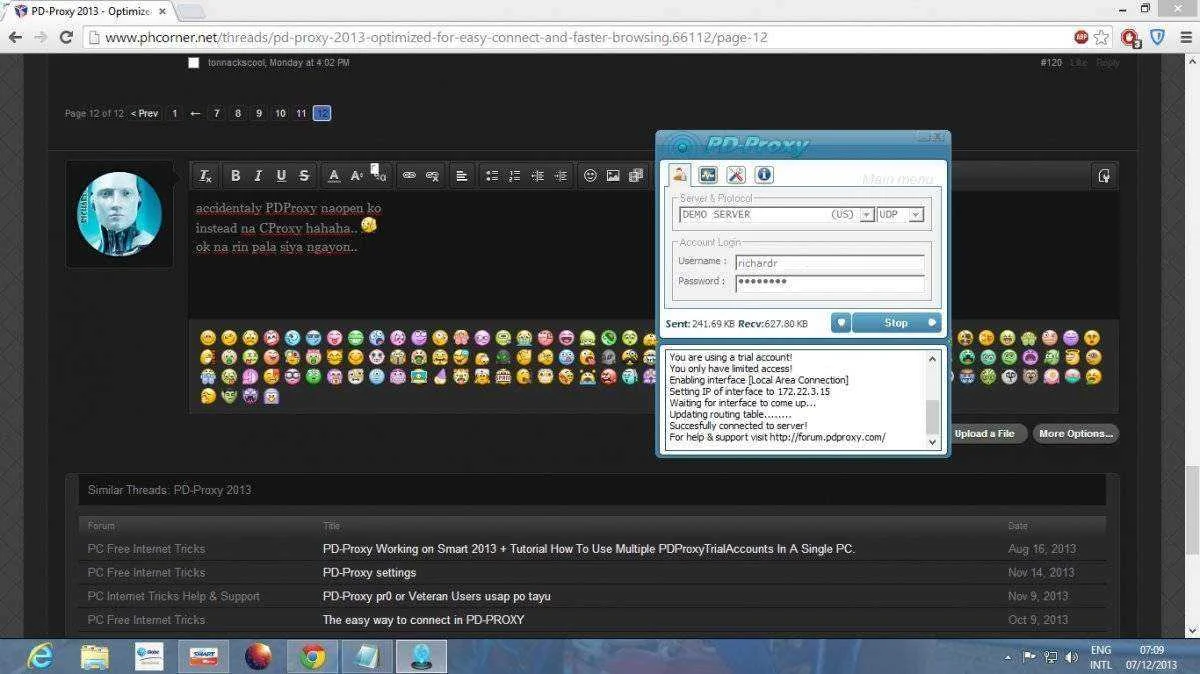Screen dimensions: 1200x674
Task: Toggle strikethrough formatting in the reply editor
Action: [x=304, y=175]
